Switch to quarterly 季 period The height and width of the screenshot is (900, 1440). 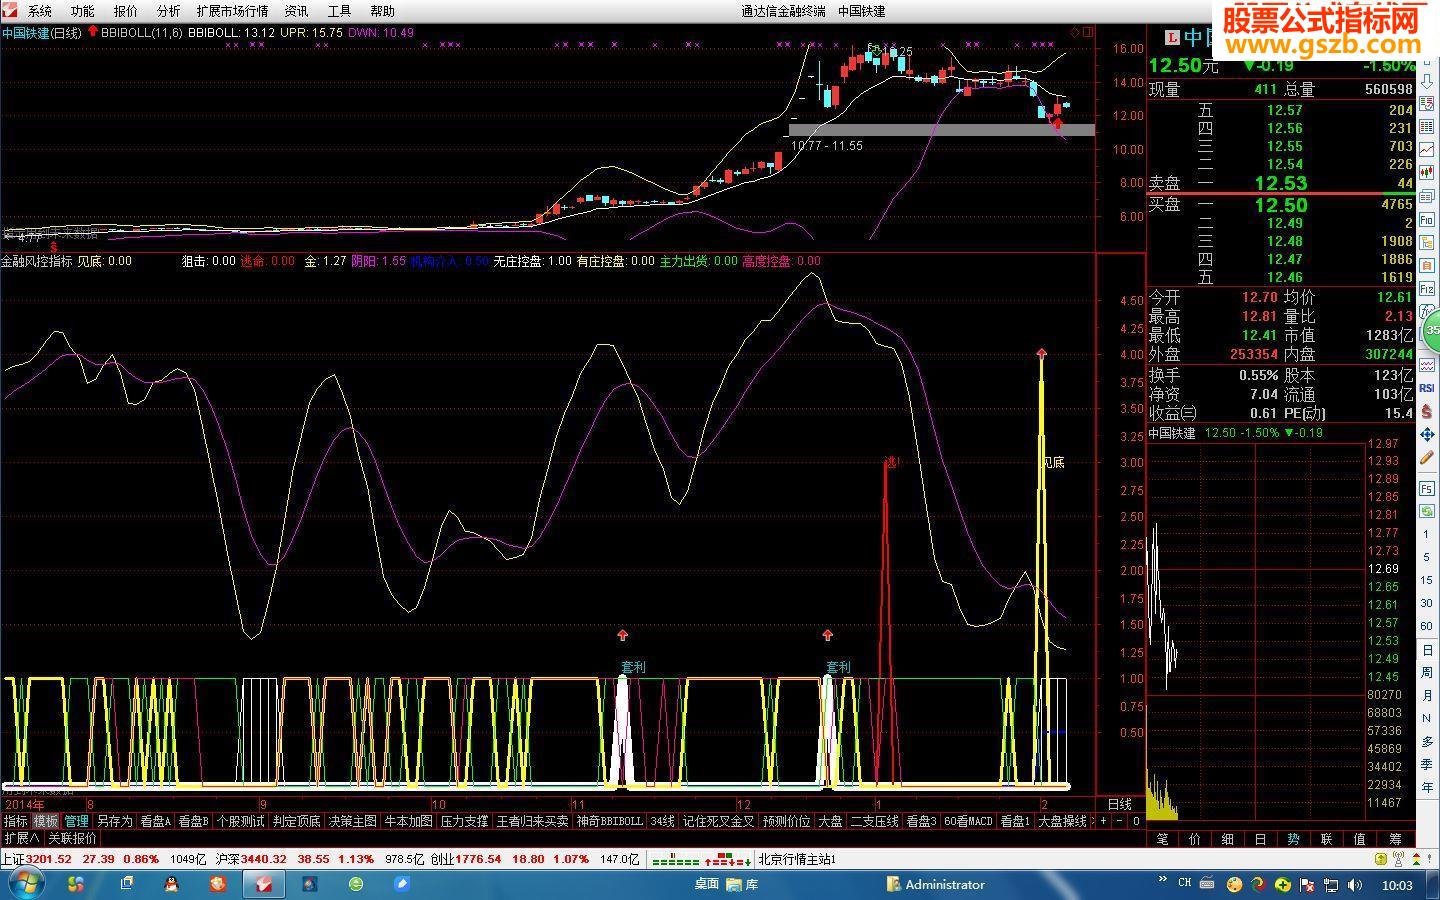[1427, 765]
